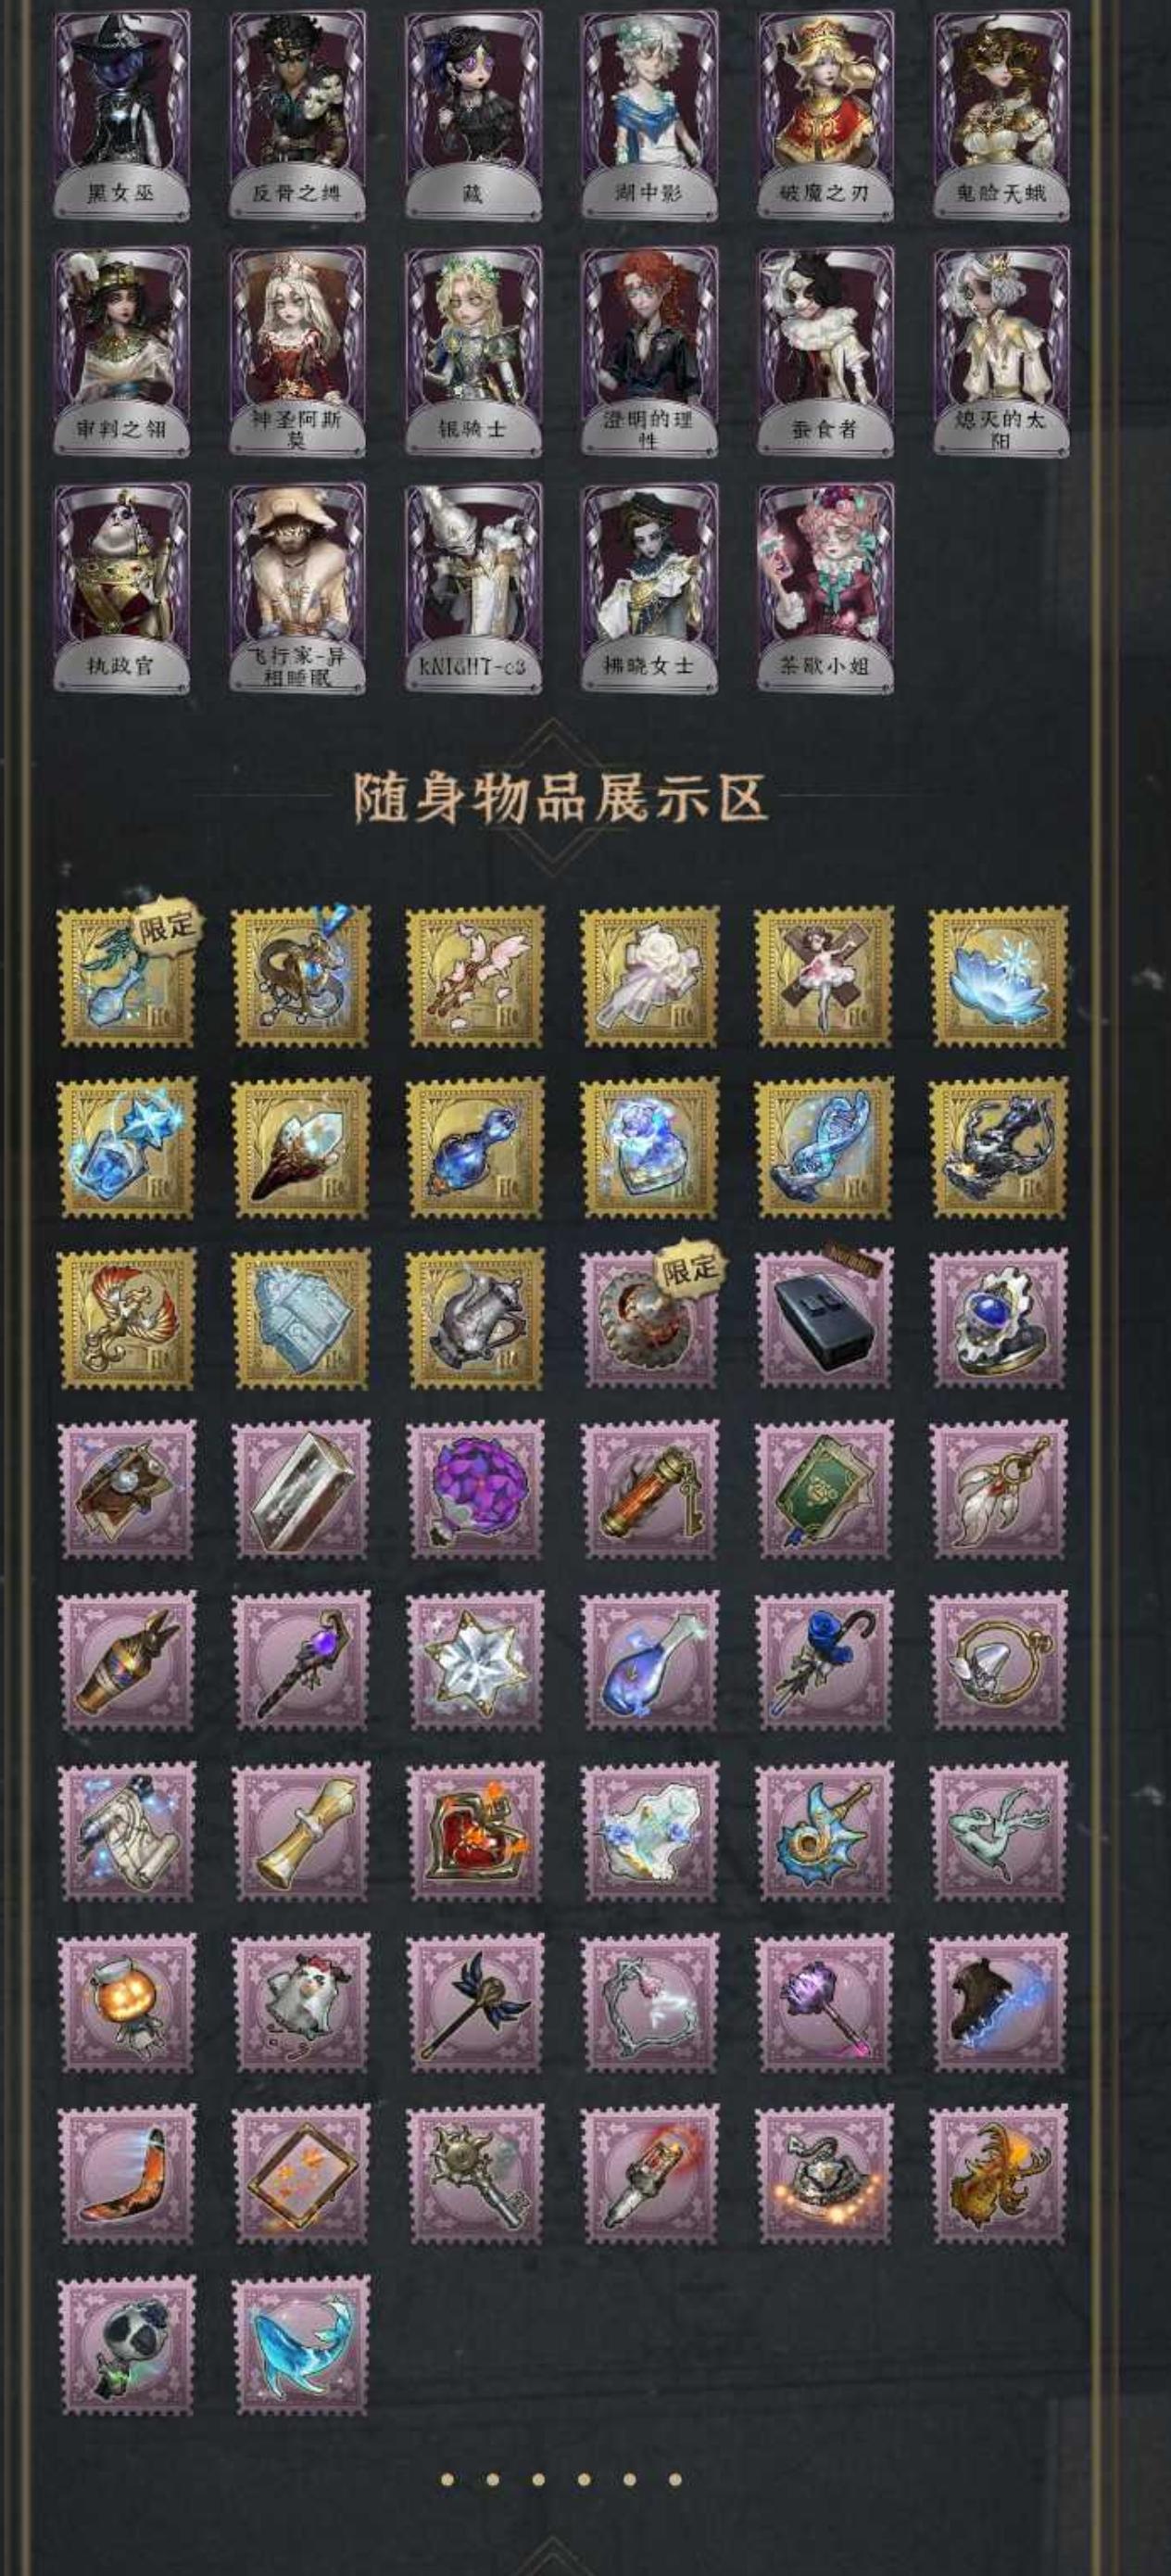
Task: Open the 执政官 costume card
Action: point(122,587)
